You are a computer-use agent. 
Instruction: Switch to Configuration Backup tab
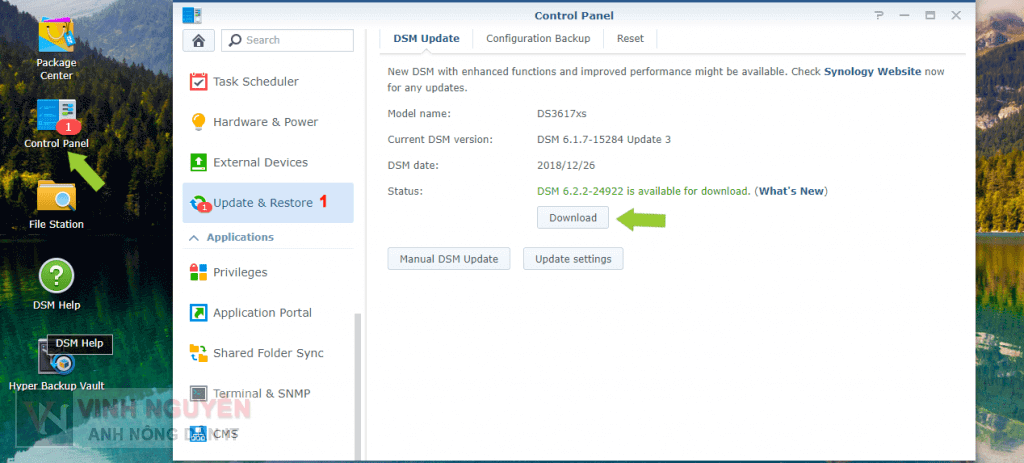pos(538,39)
